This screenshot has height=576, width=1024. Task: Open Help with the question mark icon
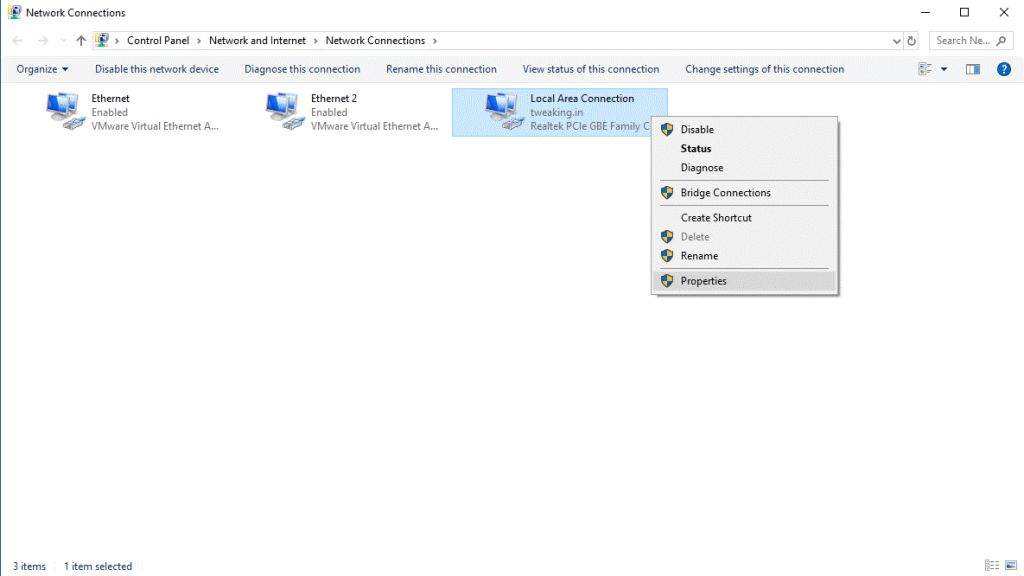tap(1004, 69)
